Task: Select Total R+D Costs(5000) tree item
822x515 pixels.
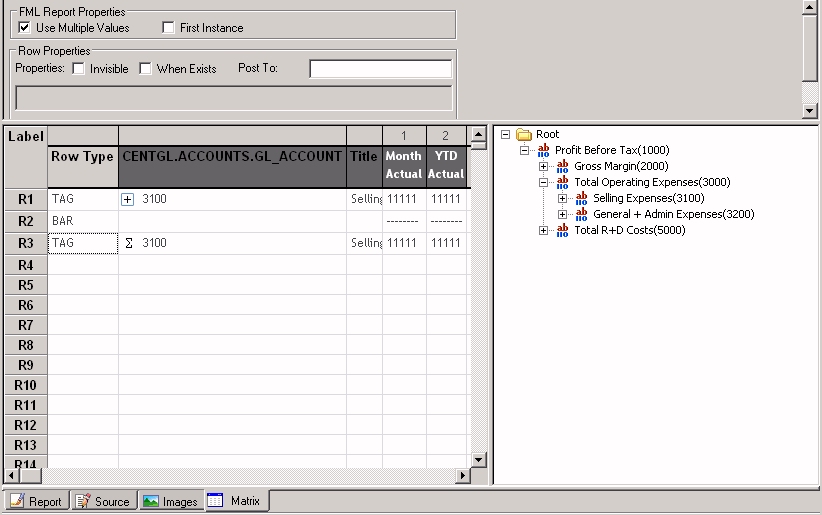Action: tap(630, 230)
